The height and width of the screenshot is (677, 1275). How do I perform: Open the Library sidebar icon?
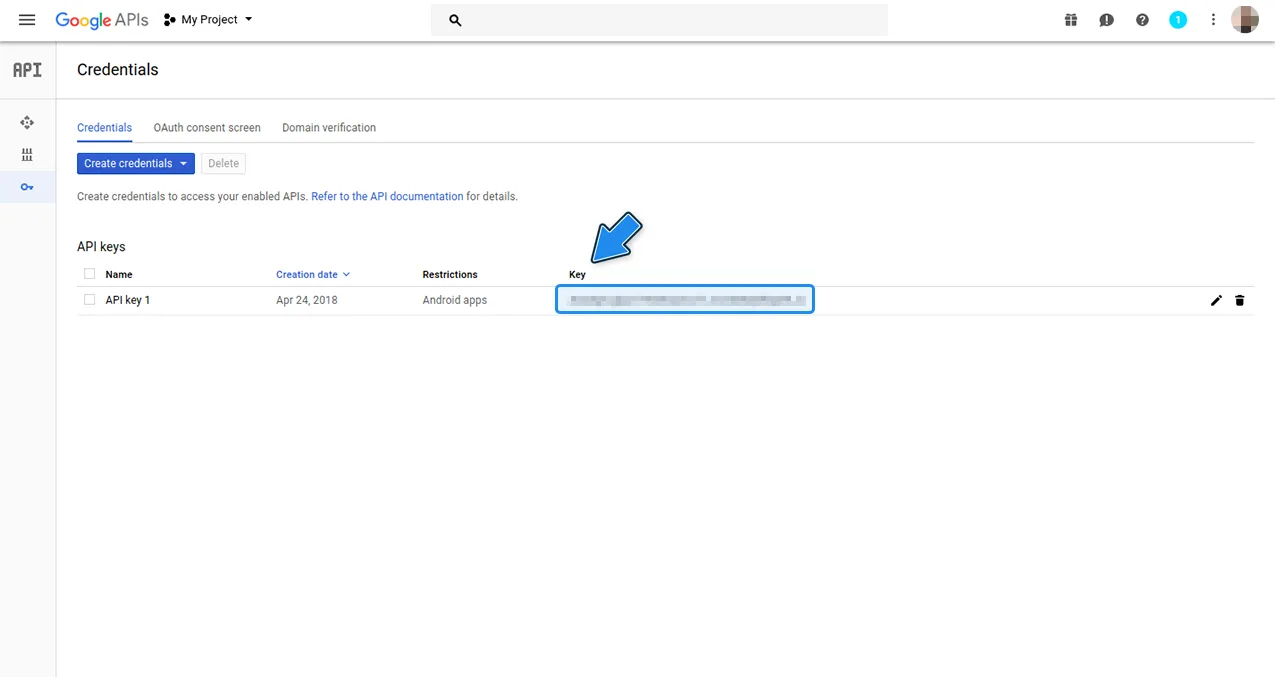pyautogui.click(x=27, y=155)
